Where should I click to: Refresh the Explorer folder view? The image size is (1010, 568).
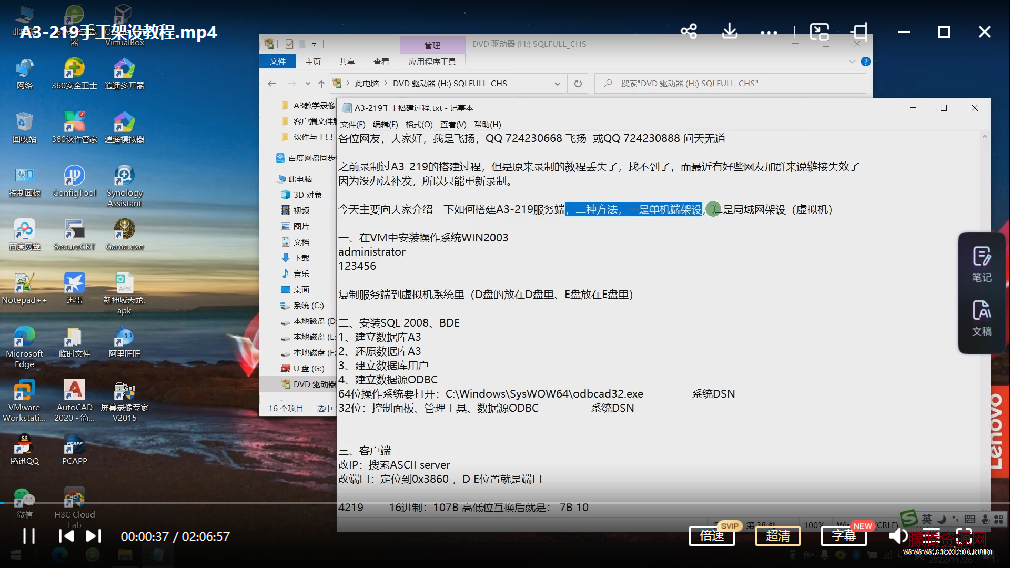point(578,84)
